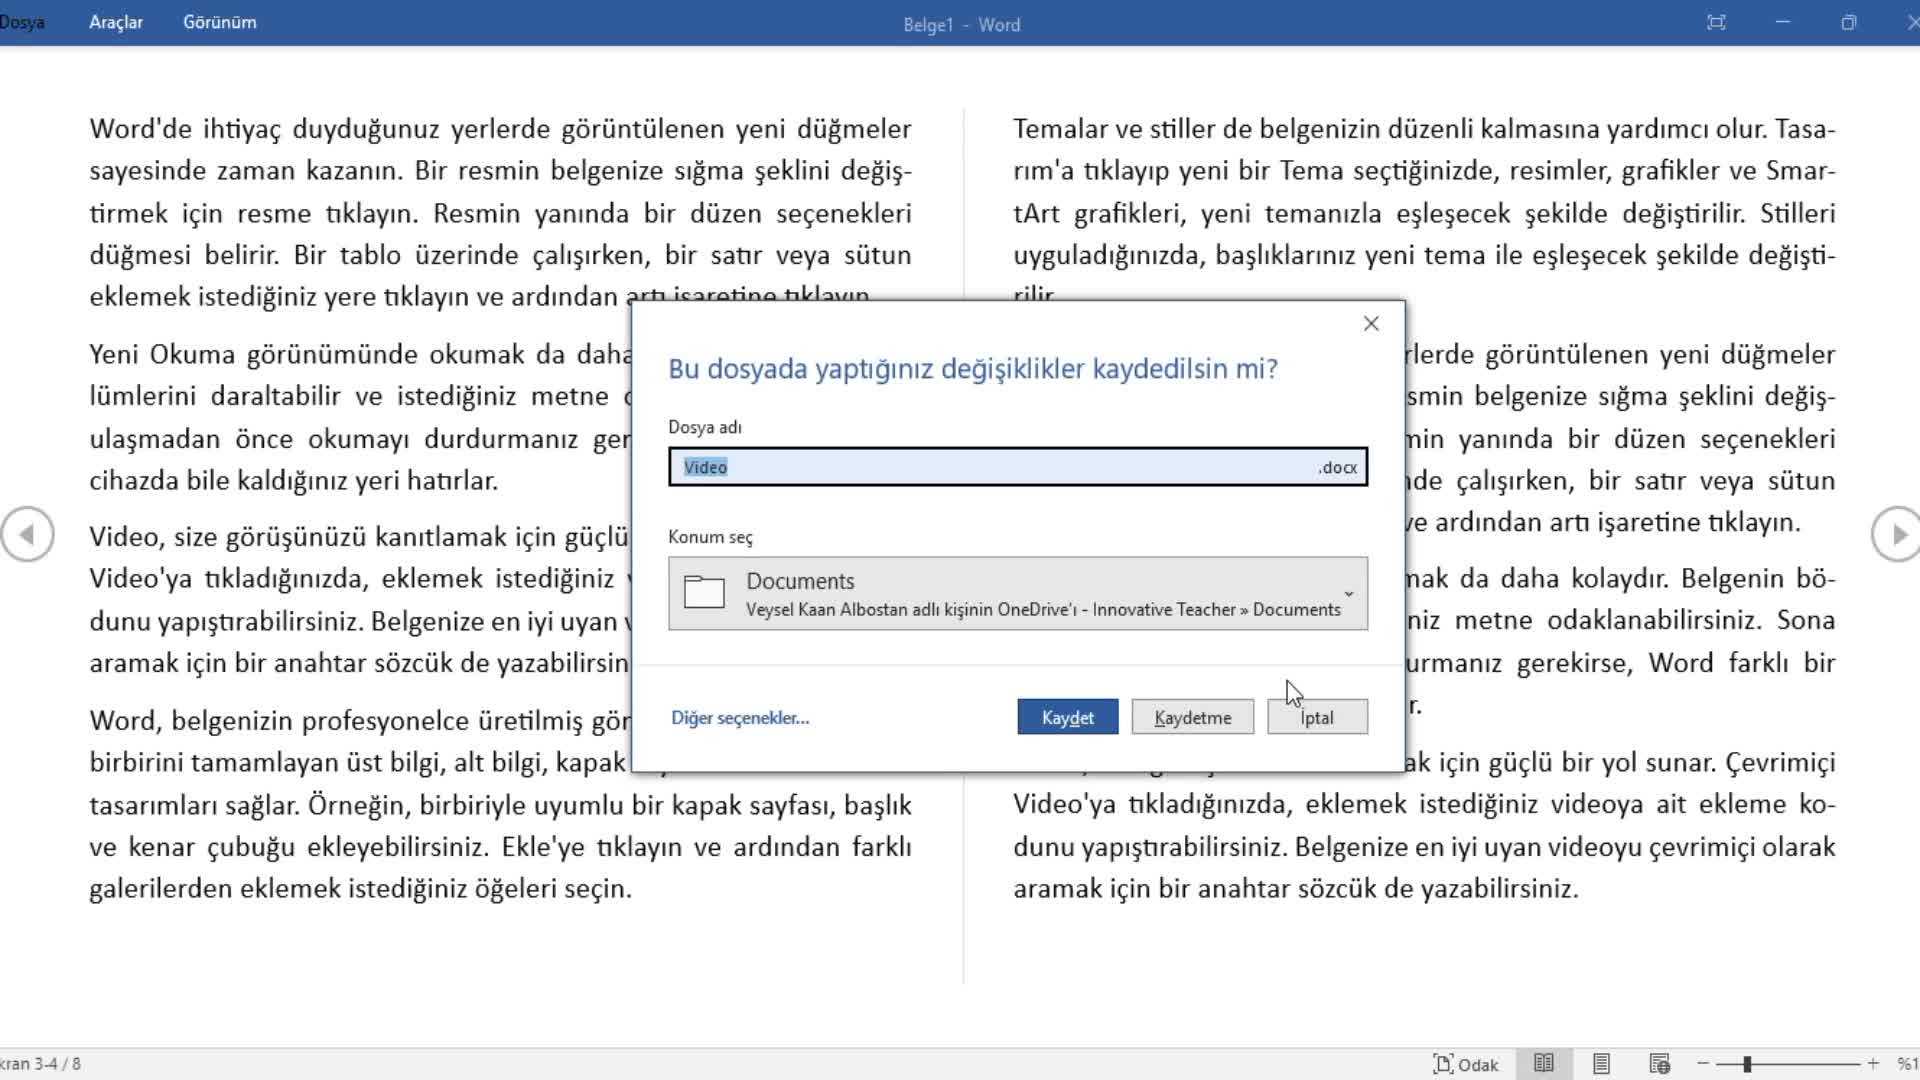
Task: Click the zoom out minus button
Action: 1703,1064
